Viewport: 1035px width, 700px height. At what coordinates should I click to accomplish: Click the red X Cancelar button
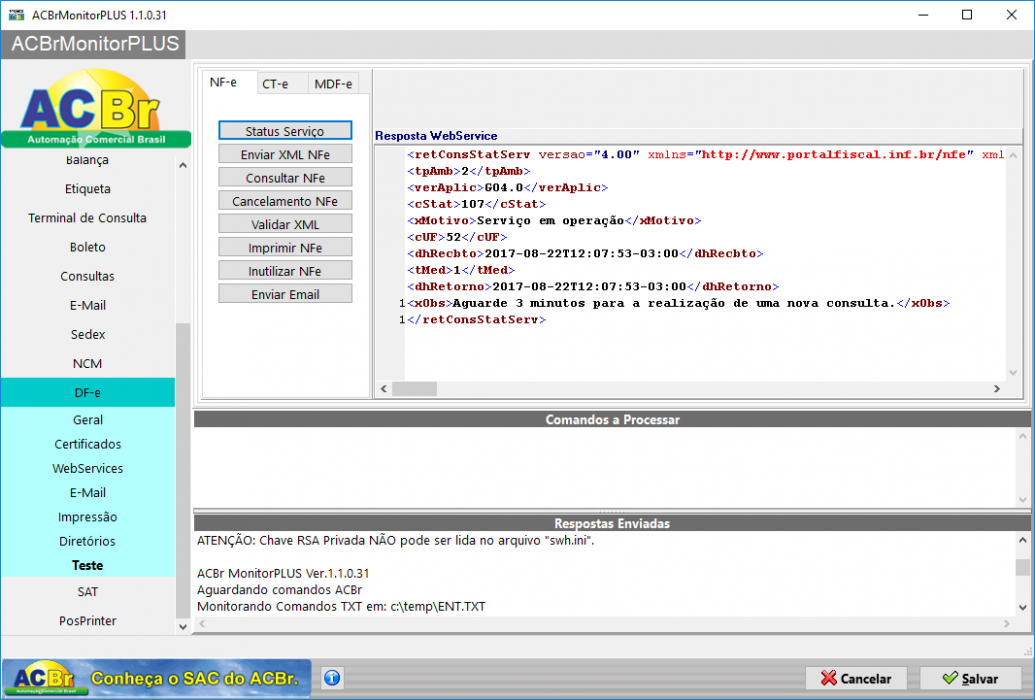855,678
